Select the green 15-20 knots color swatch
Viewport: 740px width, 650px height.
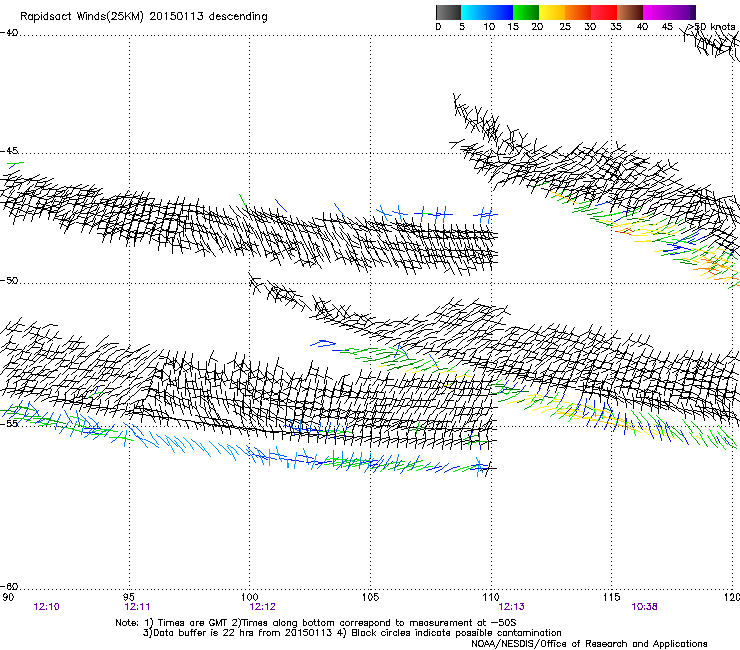click(526, 12)
